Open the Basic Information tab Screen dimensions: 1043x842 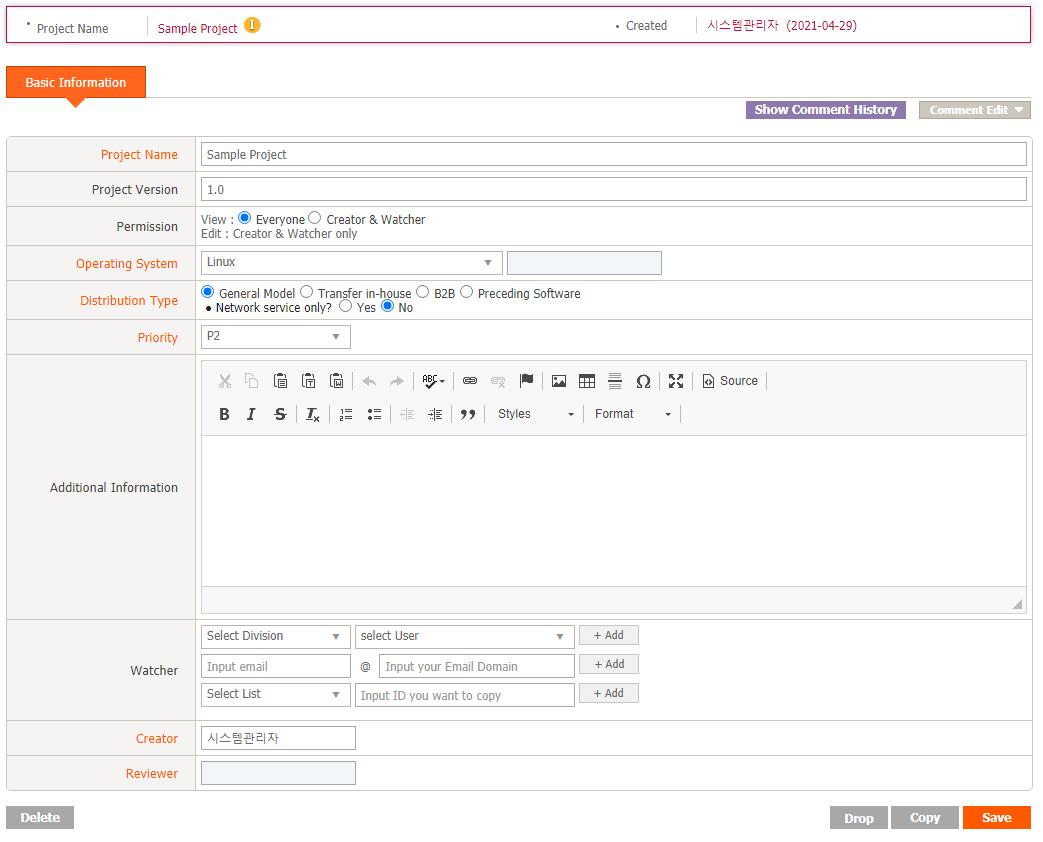point(76,82)
